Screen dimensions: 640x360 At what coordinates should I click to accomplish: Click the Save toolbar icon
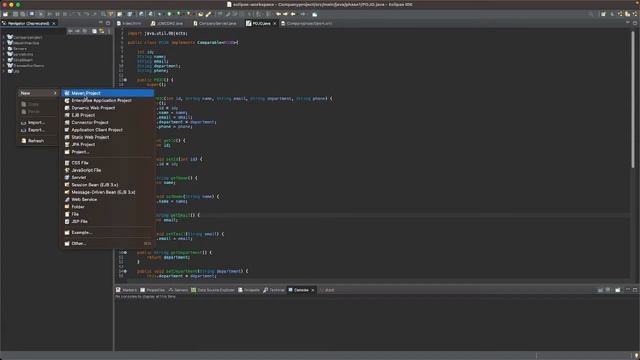(15, 14)
